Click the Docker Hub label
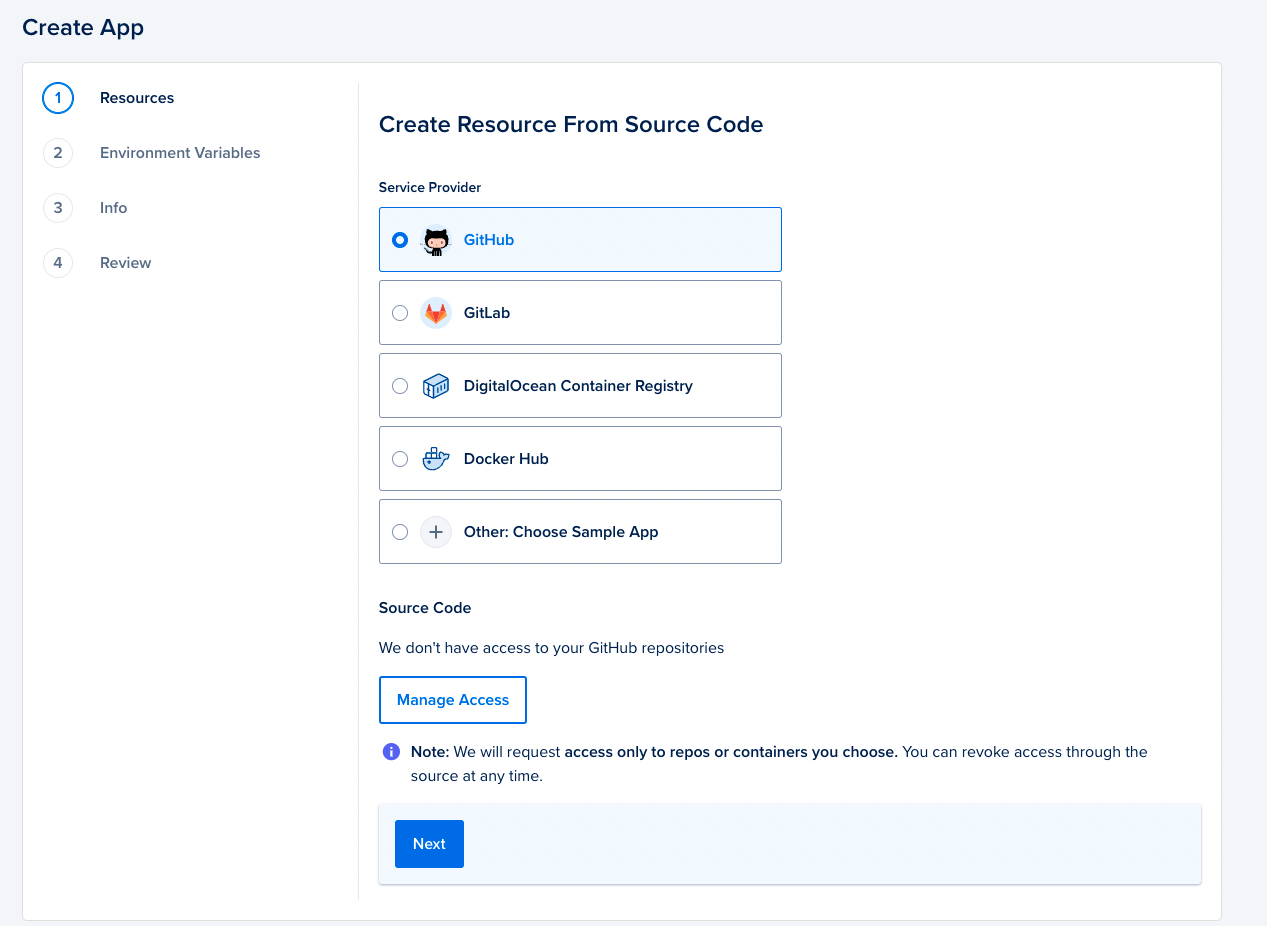 (x=506, y=459)
